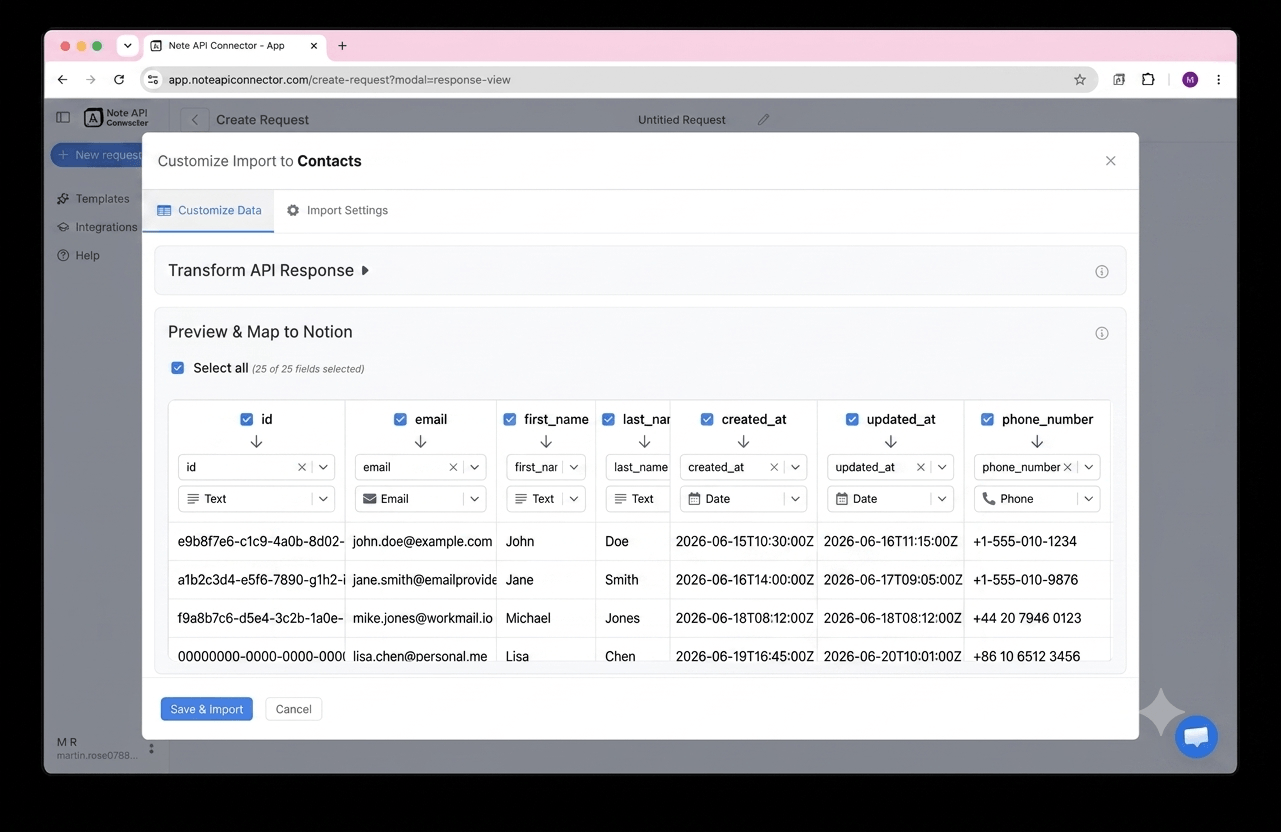The image size is (1281, 832).
Task: View site information icon in address bar
Action: pos(153,80)
